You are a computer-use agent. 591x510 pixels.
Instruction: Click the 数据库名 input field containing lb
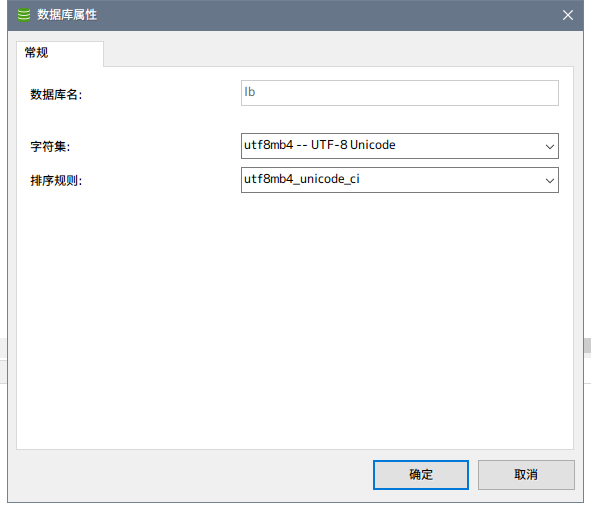click(400, 93)
